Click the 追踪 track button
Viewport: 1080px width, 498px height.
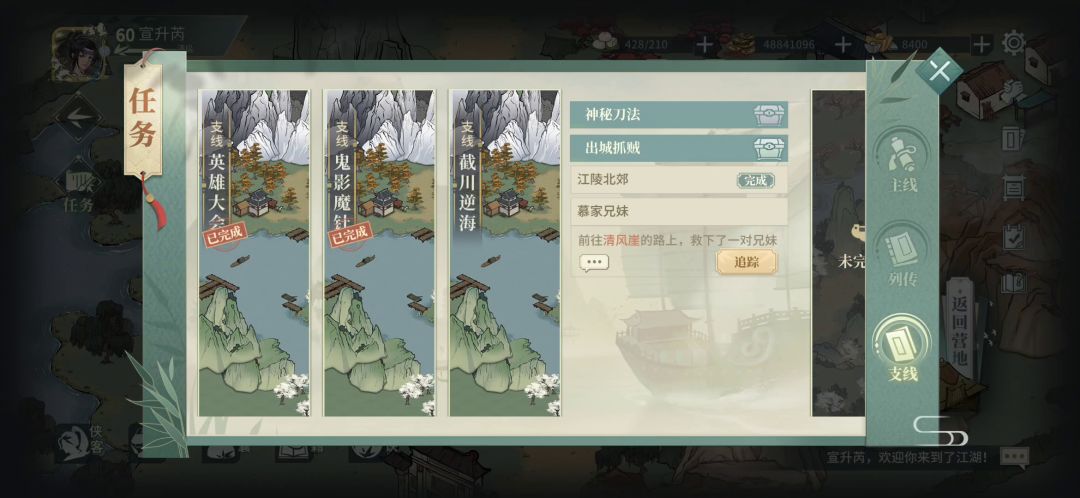[x=747, y=262]
